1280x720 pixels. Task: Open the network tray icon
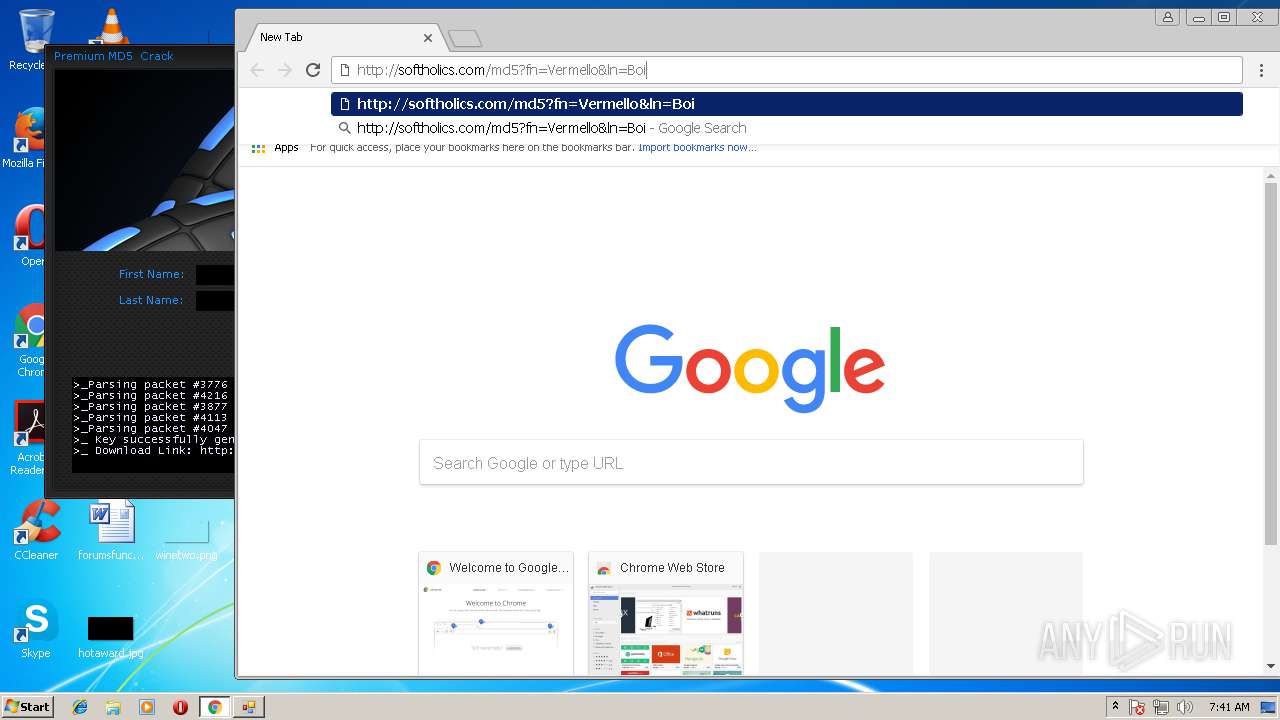pyautogui.click(x=1161, y=707)
